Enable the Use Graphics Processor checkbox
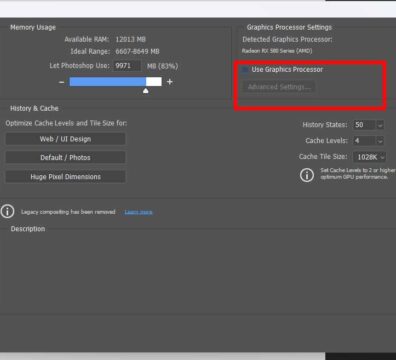This screenshot has height=360, width=396. tap(245, 69)
